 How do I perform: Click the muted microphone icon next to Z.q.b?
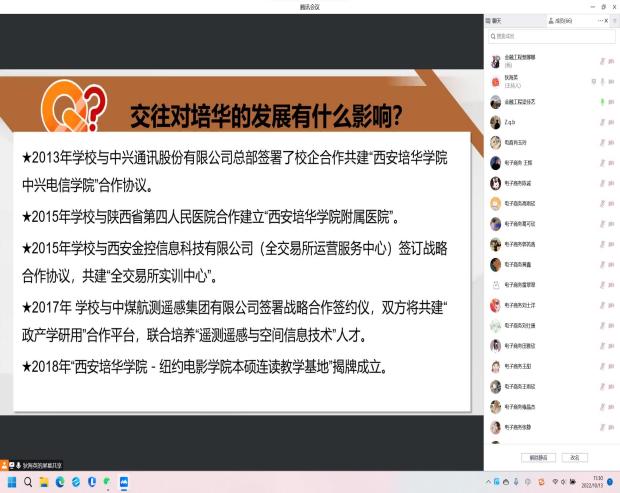point(603,123)
